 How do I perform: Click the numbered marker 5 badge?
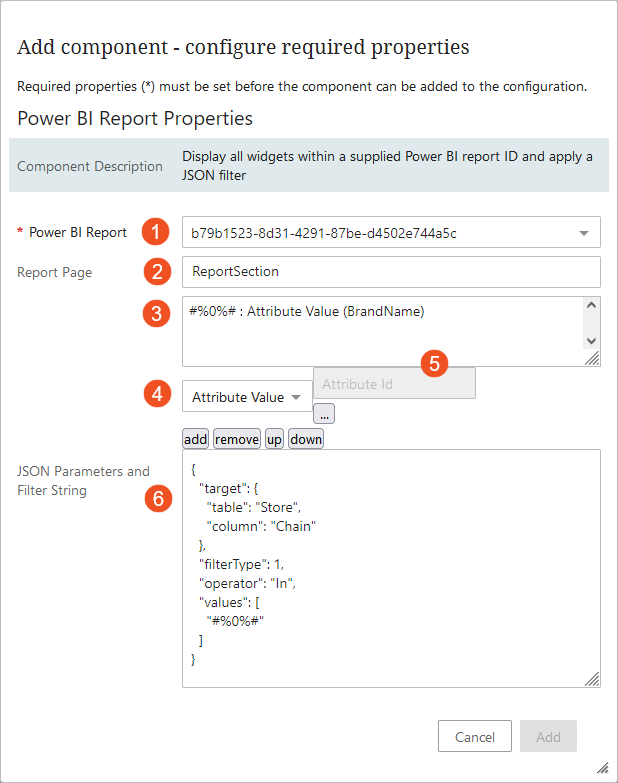click(434, 364)
